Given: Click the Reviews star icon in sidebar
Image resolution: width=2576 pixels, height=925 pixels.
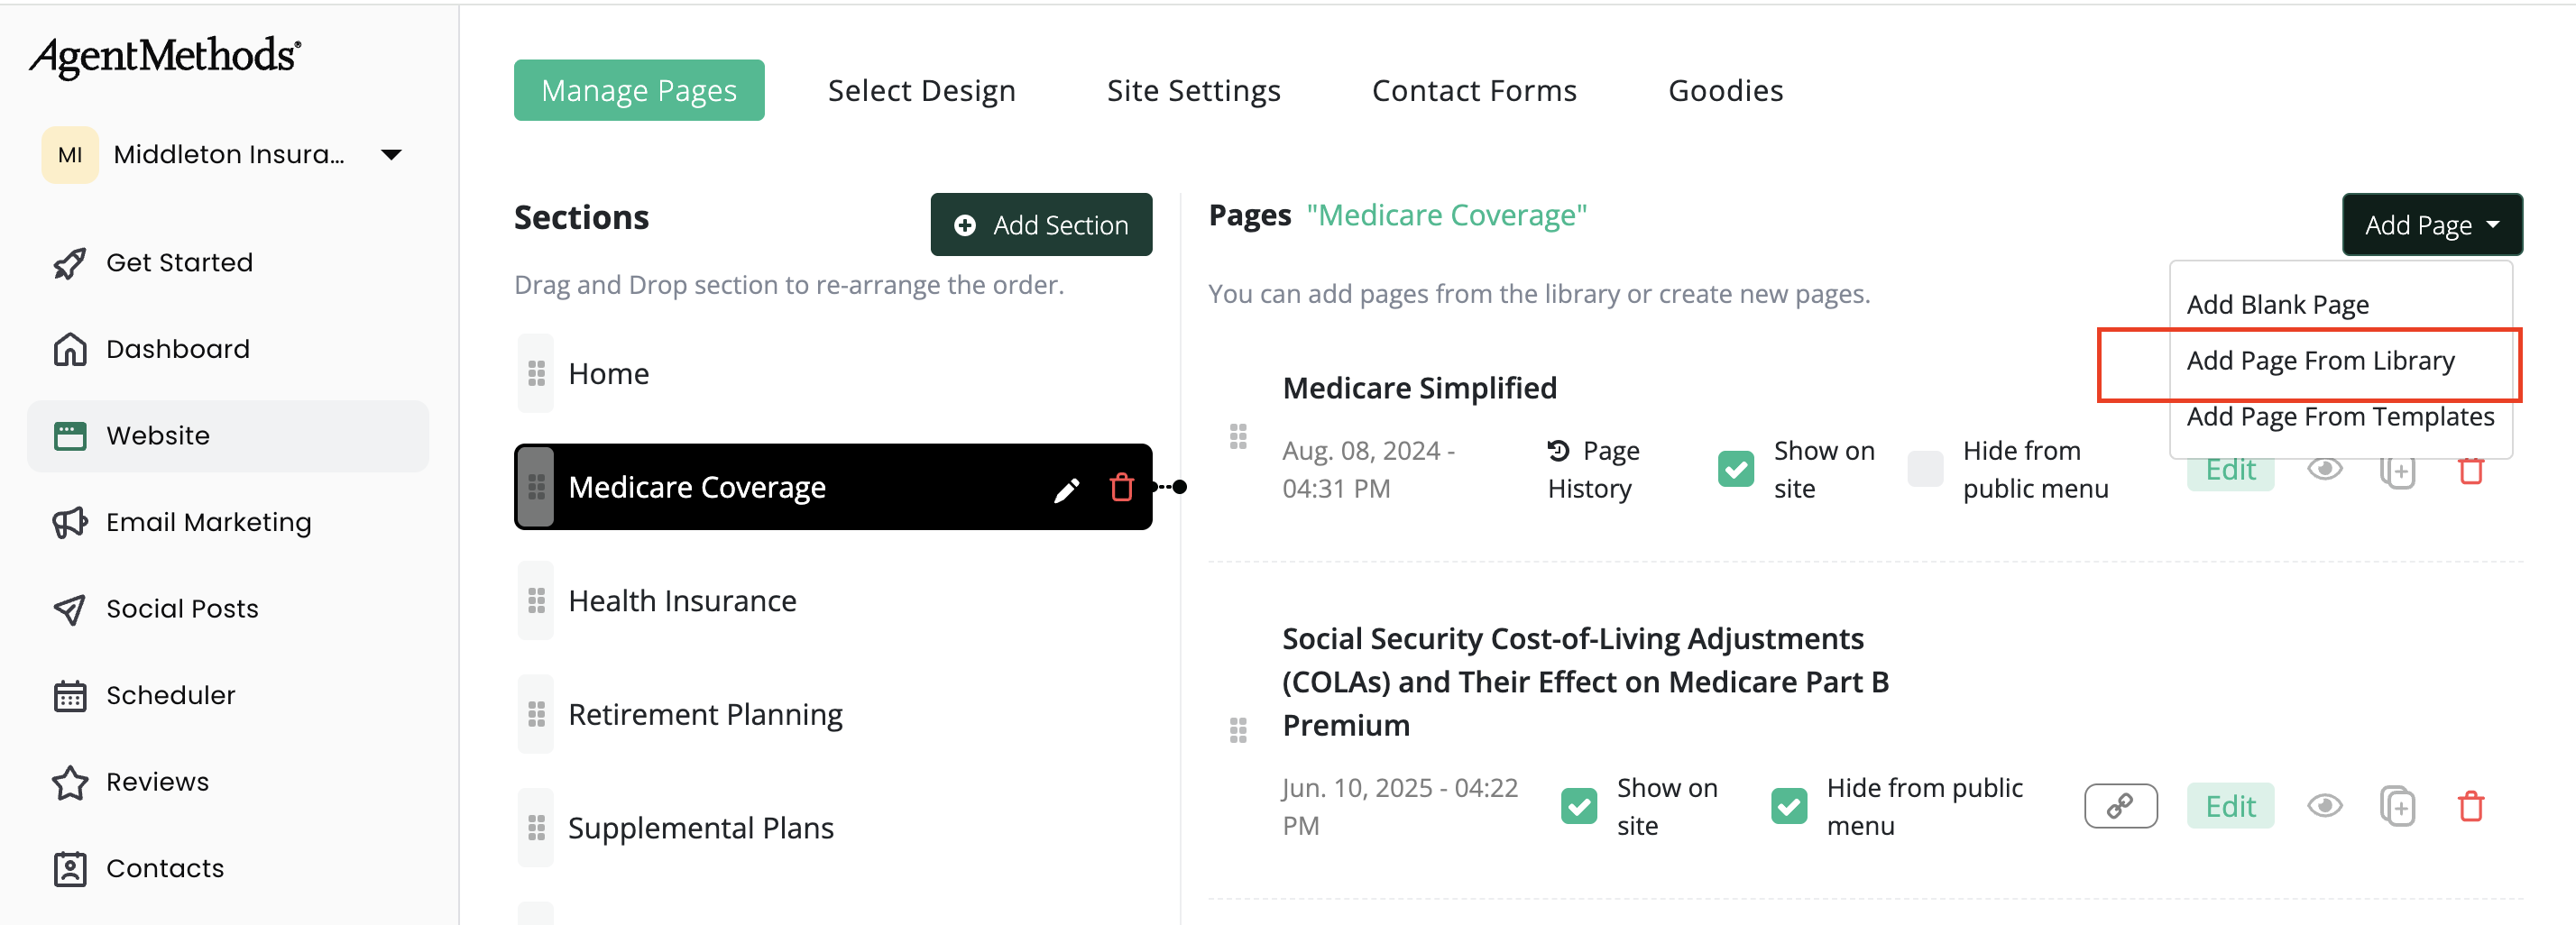Looking at the screenshot, I should coord(69,782).
